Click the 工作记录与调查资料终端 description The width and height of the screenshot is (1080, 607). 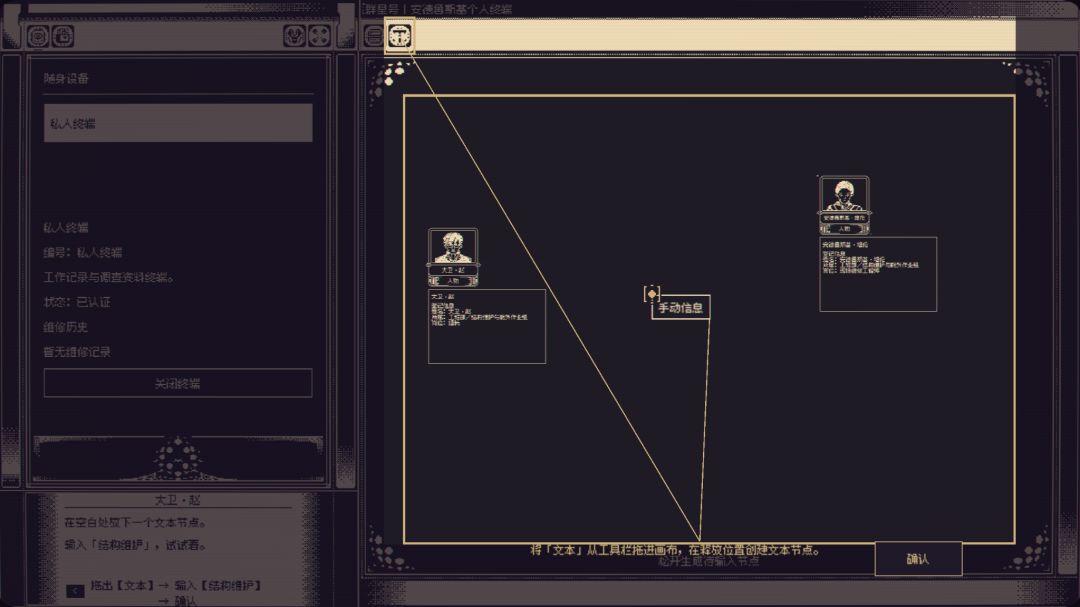(109, 277)
